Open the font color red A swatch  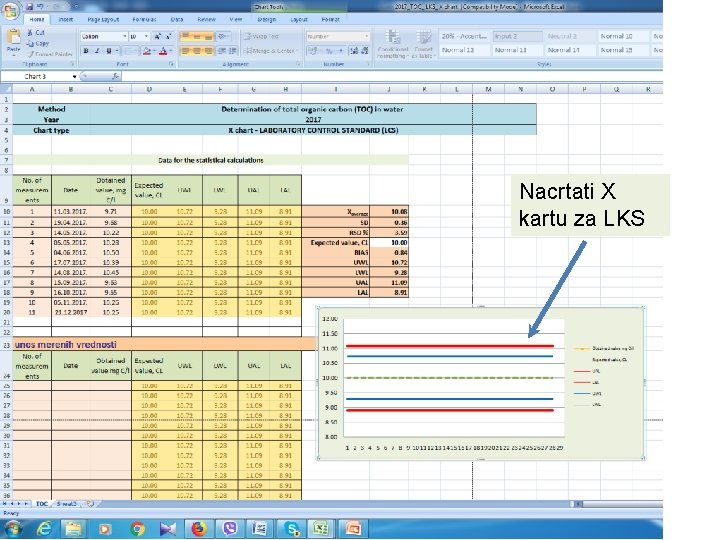[163, 51]
